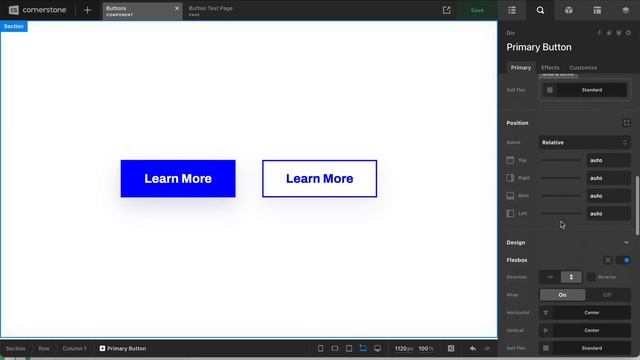Image resolution: width=640 pixels, height=360 pixels.
Task: Open the elements cube icon
Action: coord(569,10)
